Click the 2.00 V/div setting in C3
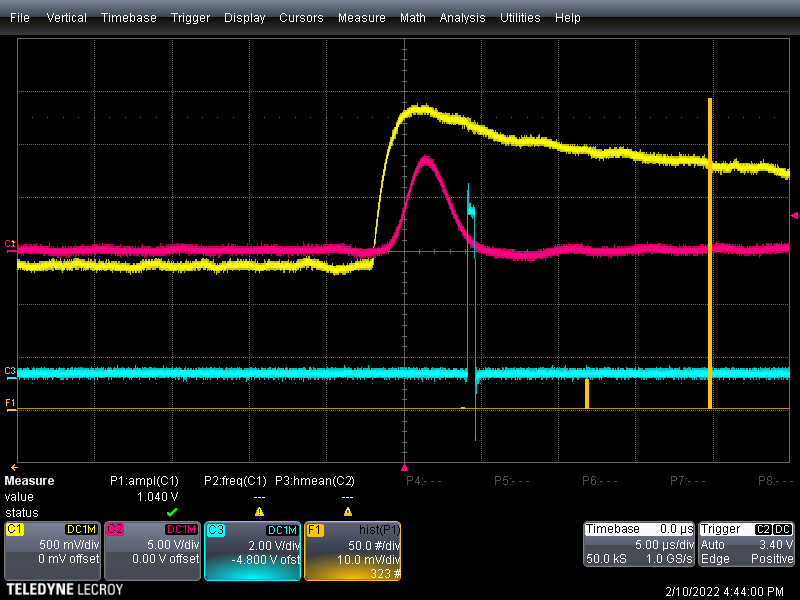Screen dimensions: 800x600 click(274, 545)
